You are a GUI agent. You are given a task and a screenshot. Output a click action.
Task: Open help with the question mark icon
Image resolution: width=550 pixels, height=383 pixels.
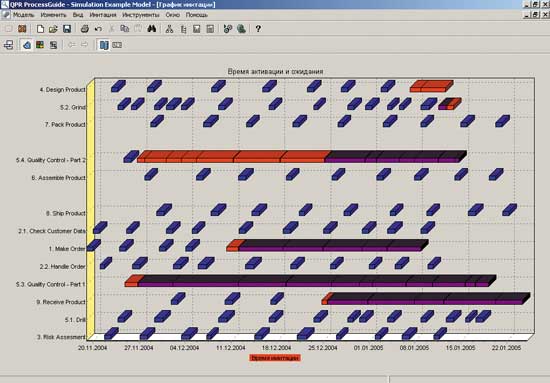point(258,29)
